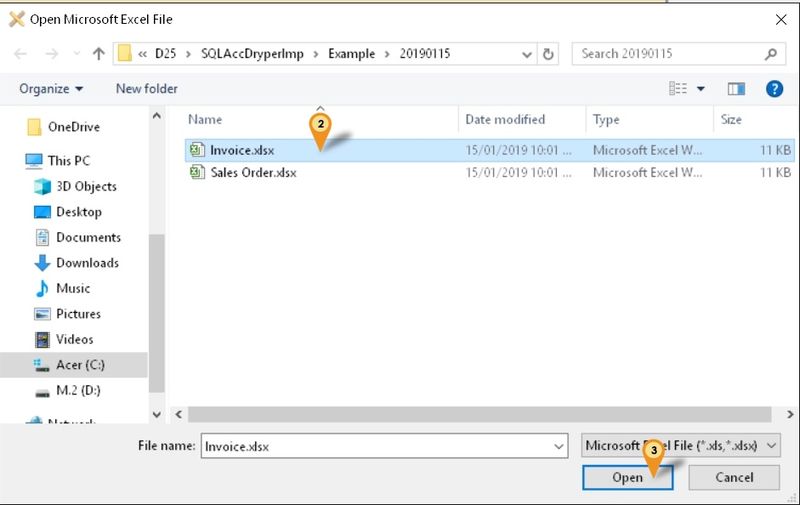Click the change view layout icon
Image resolution: width=800 pixels, height=505 pixels.
(x=677, y=89)
